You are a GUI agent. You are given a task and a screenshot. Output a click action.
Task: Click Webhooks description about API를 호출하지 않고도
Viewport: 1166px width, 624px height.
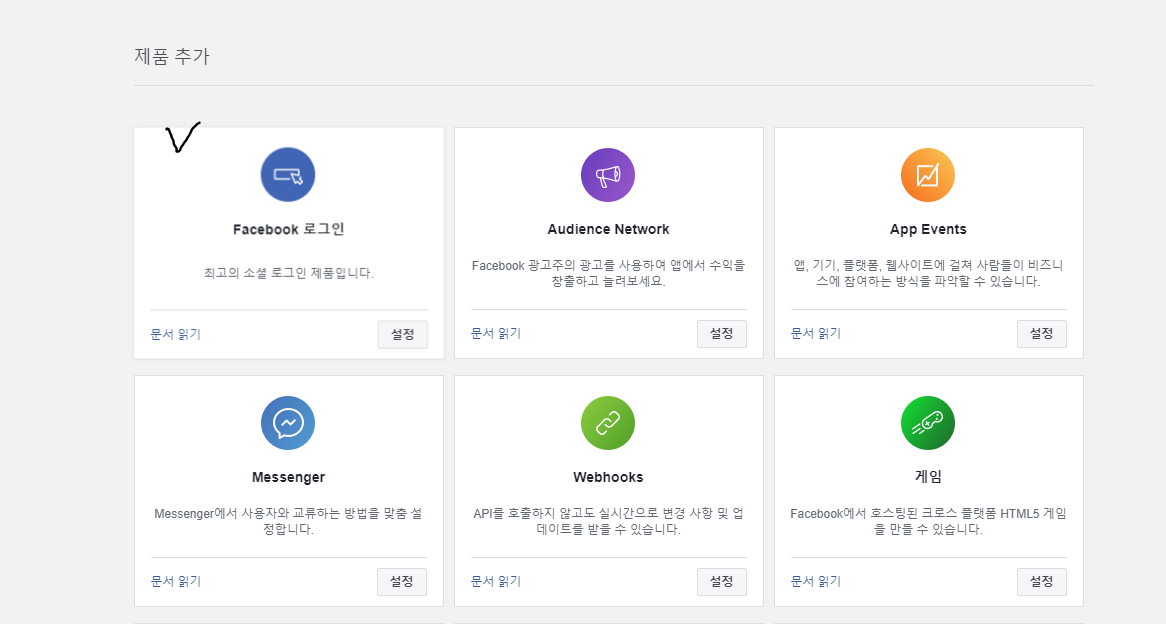point(608,521)
